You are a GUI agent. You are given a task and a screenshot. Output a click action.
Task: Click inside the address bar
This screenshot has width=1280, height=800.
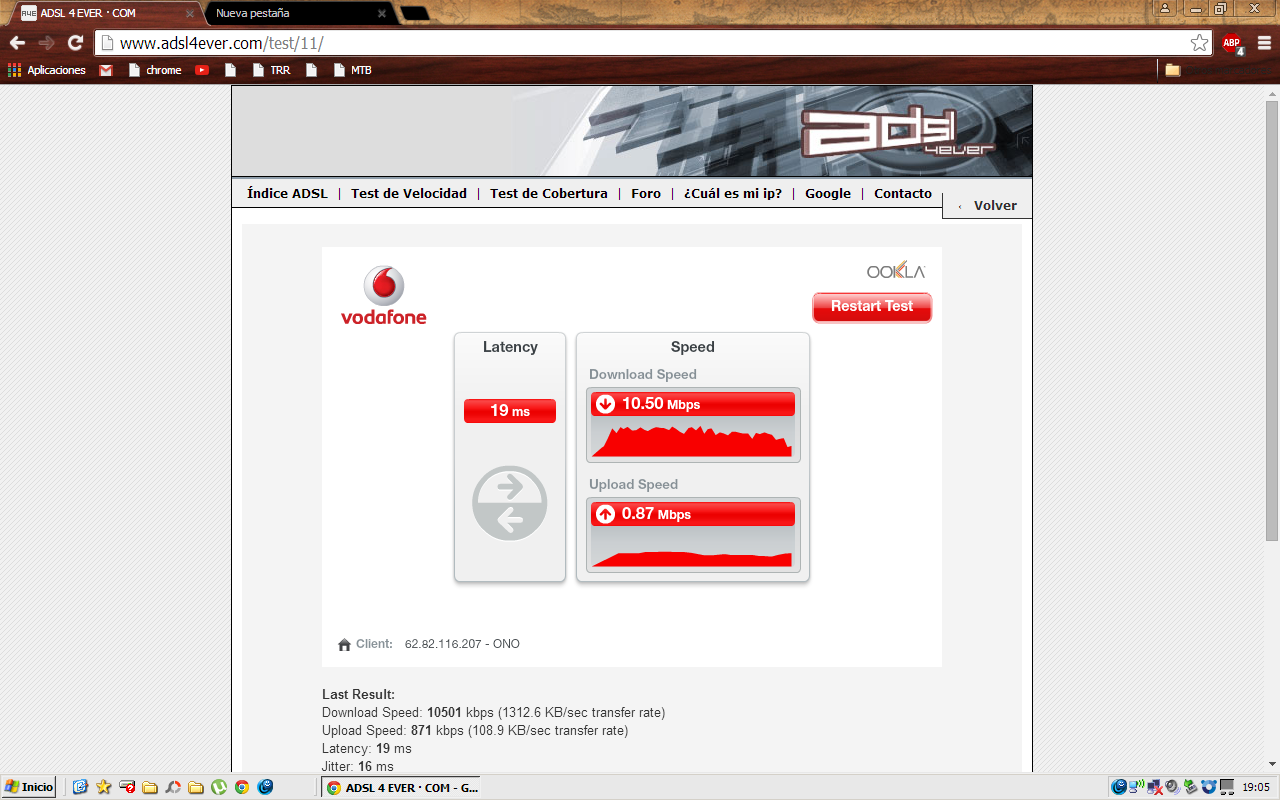click(x=500, y=43)
